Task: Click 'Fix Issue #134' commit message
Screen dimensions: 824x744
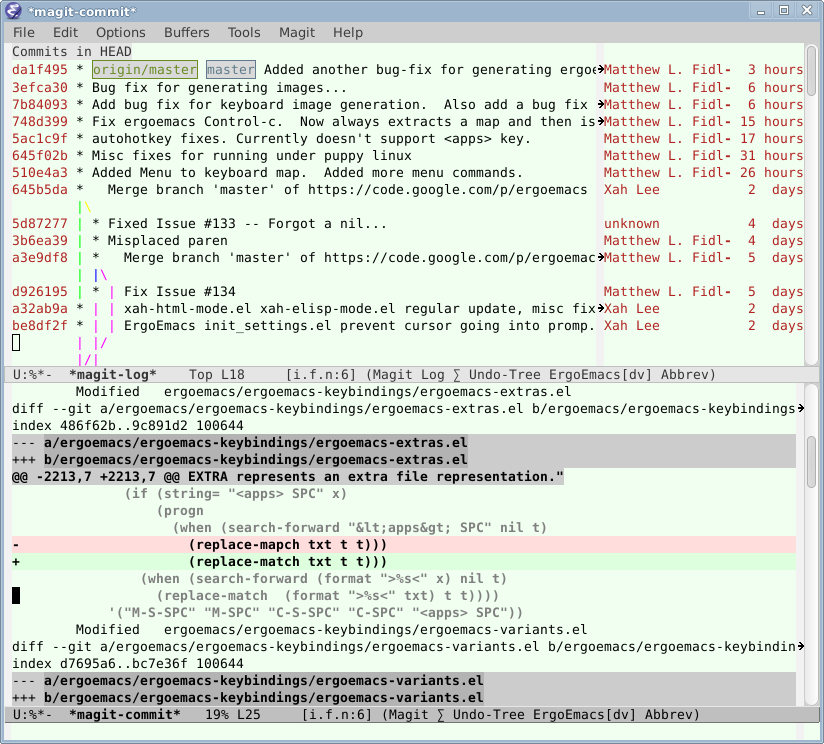Action: click(180, 292)
